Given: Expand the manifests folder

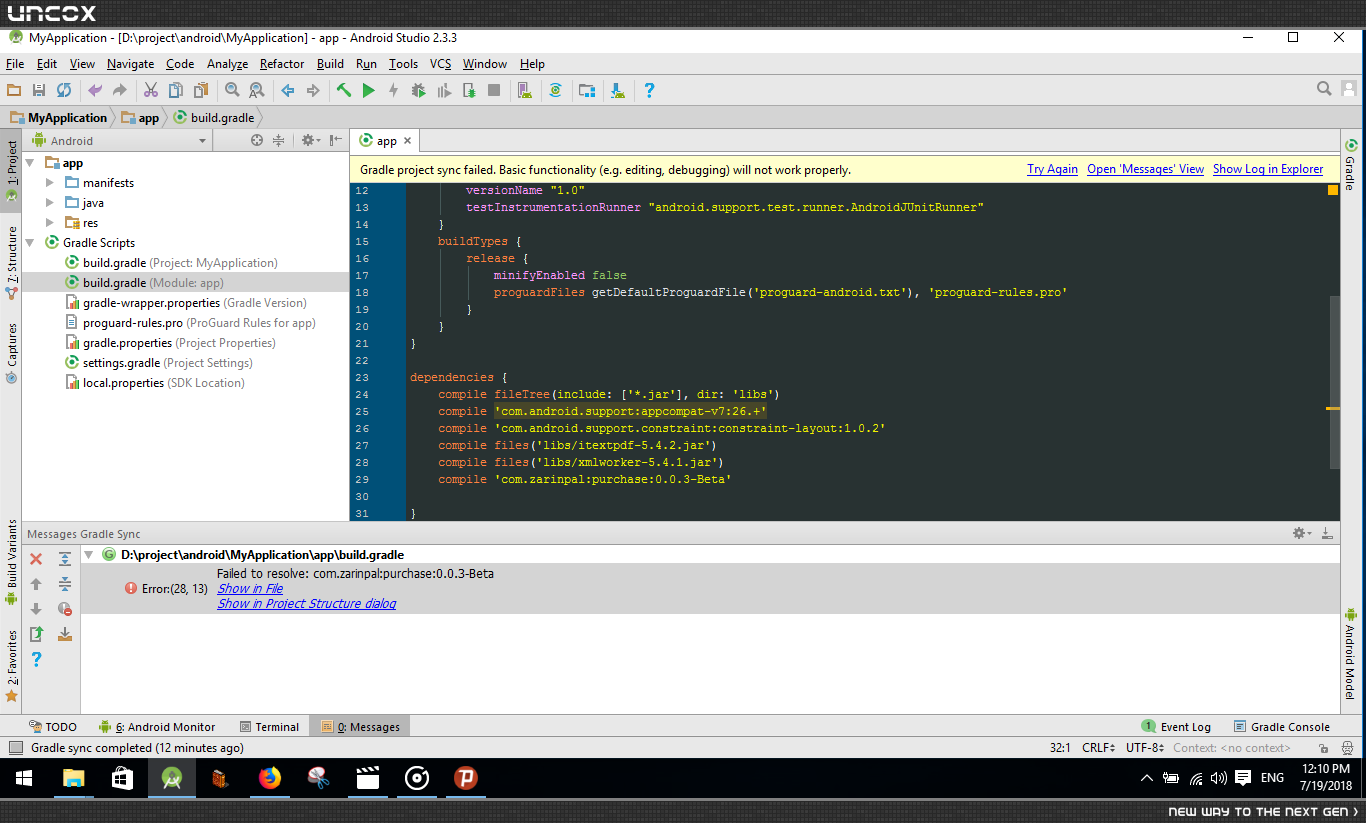Looking at the screenshot, I should (x=50, y=183).
